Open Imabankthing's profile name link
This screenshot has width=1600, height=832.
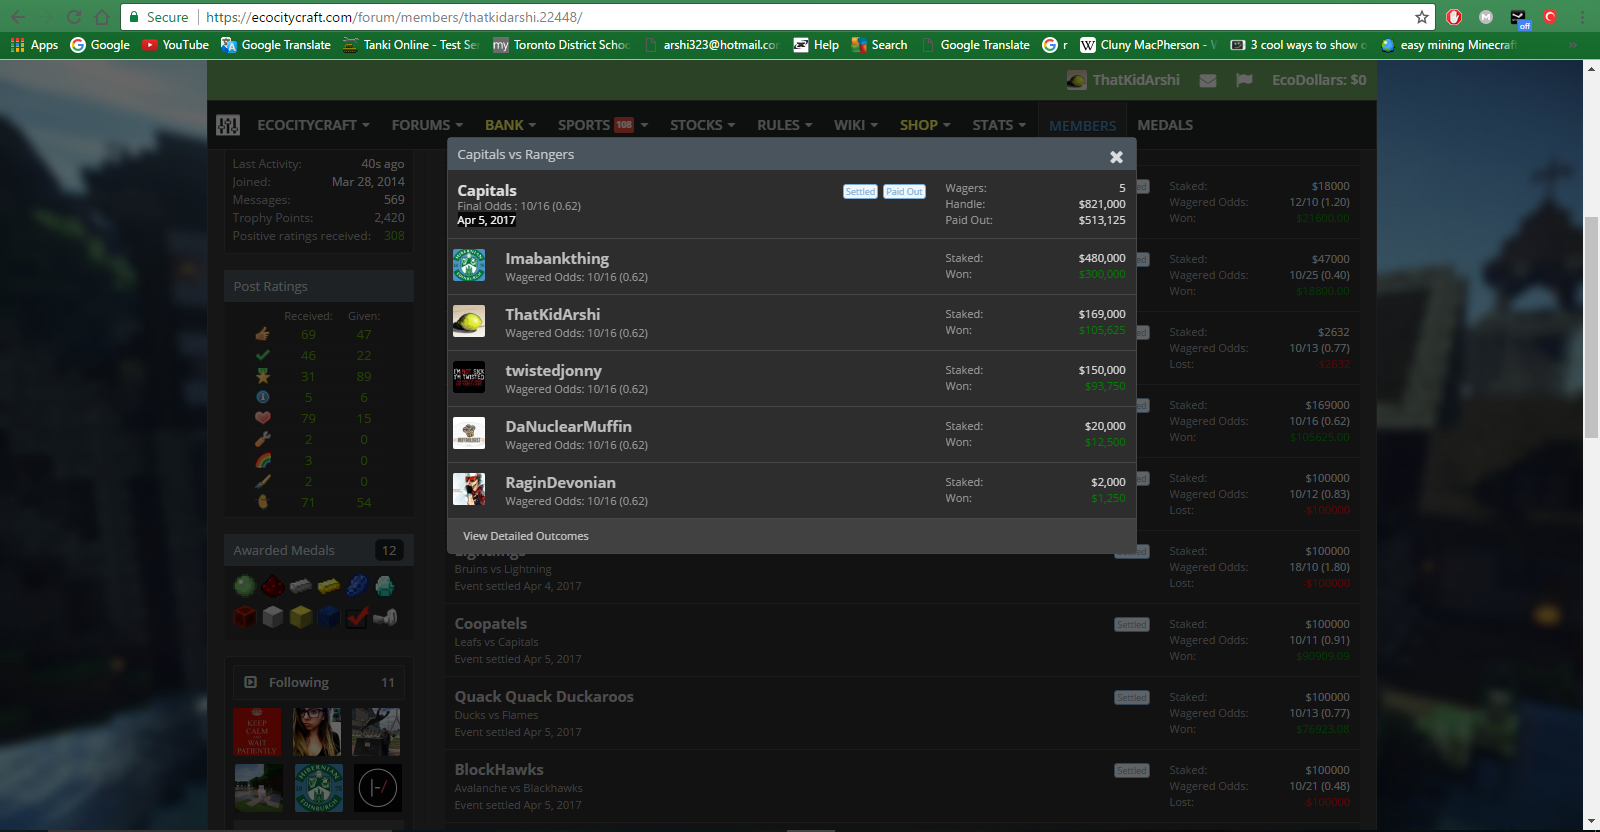click(x=557, y=258)
